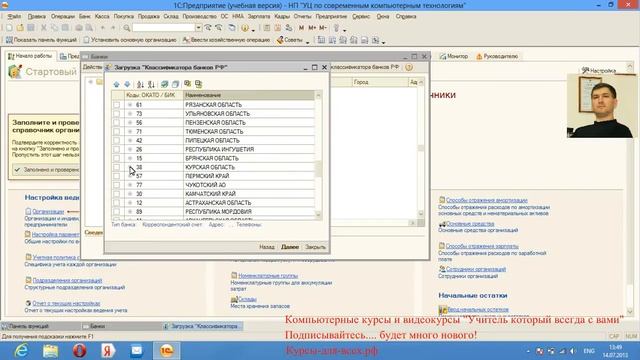Expand the КАМЧАТСКИЙ КРАЙ node

pyautogui.click(x=130, y=194)
